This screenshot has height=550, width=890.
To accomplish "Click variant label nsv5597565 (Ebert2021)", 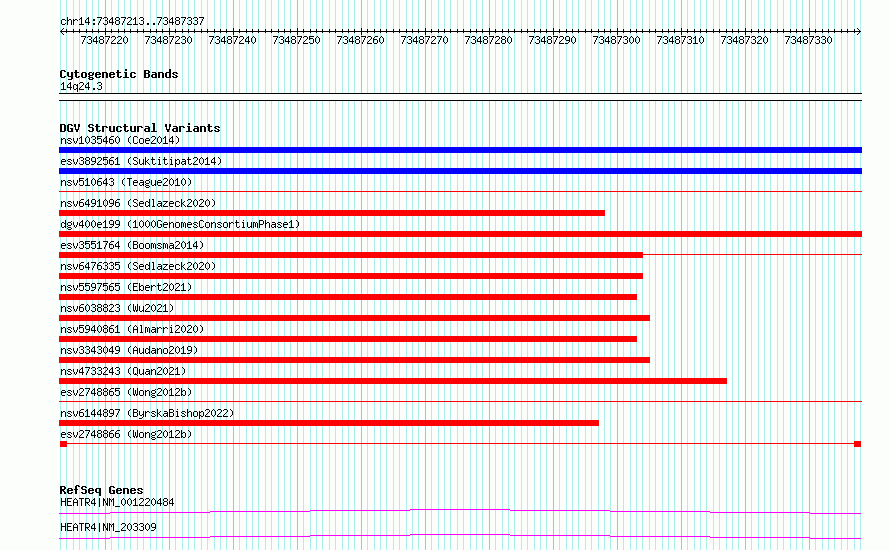I will click(x=126, y=287).
